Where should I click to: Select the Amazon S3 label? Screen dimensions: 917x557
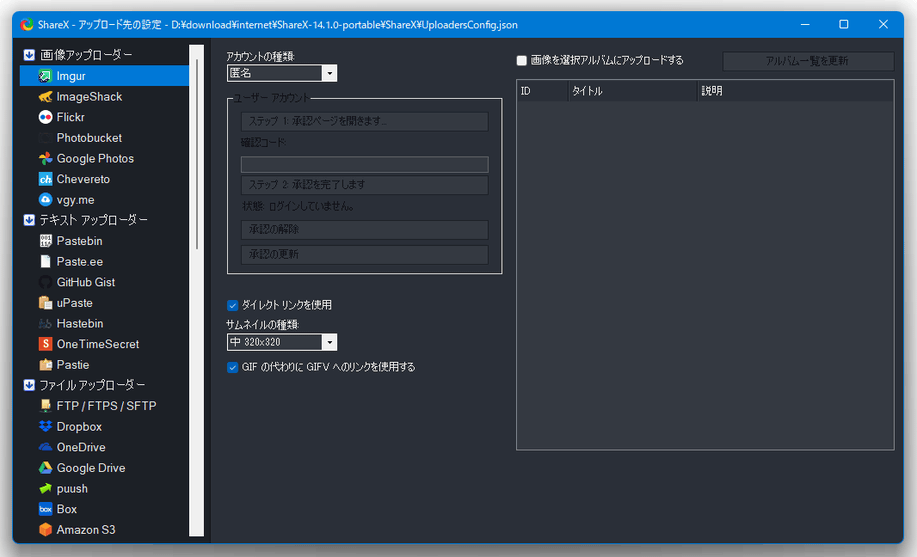pyautogui.click(x=86, y=530)
